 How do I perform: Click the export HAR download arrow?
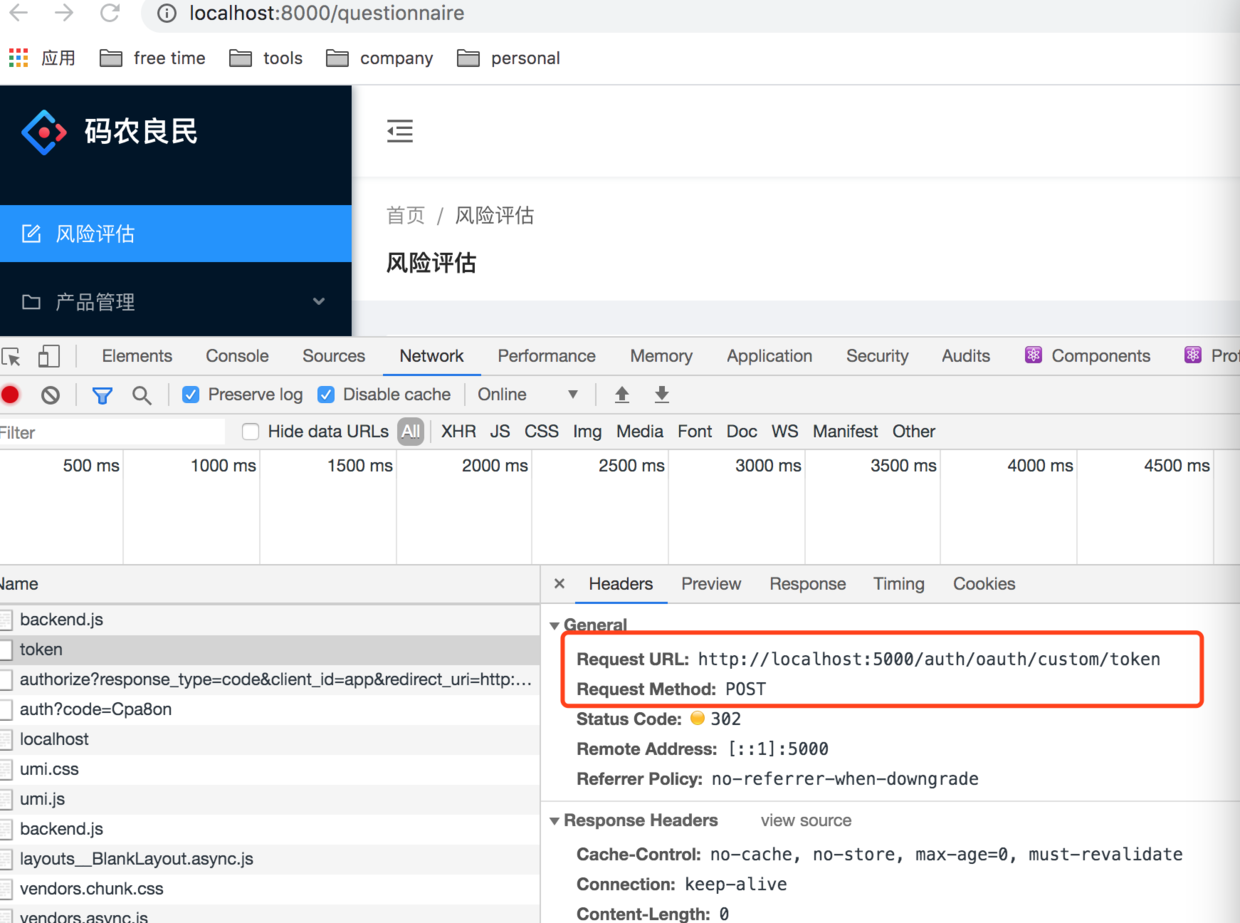click(662, 395)
